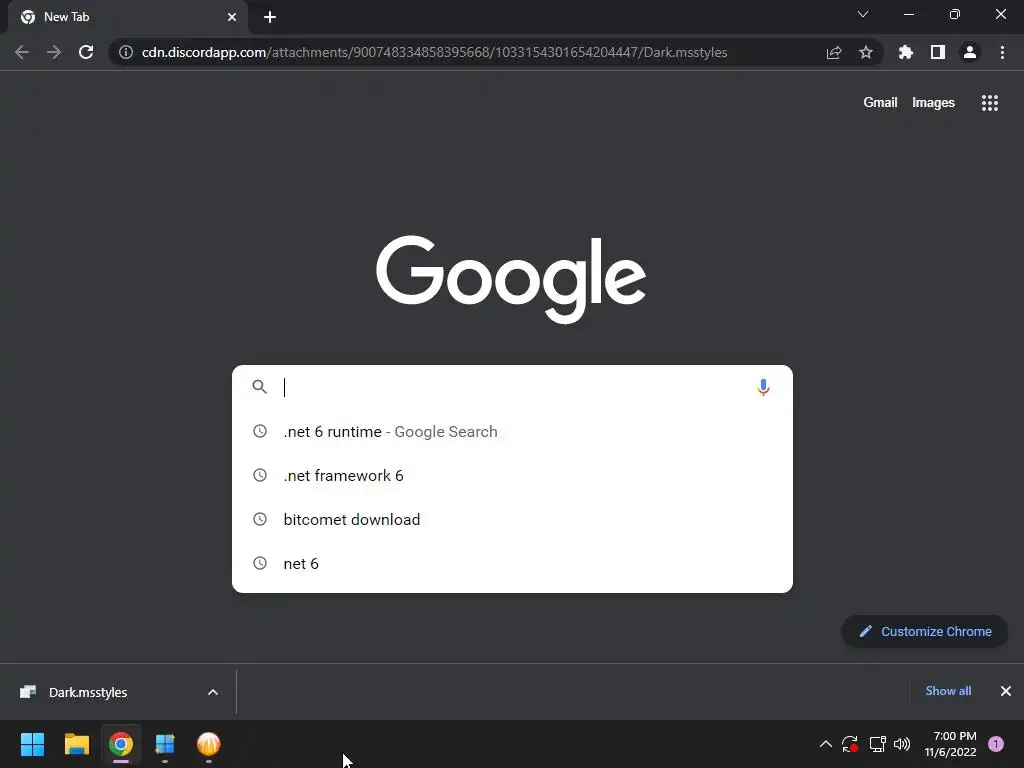
Task: Open the Extensions puzzle icon
Action: point(906,52)
